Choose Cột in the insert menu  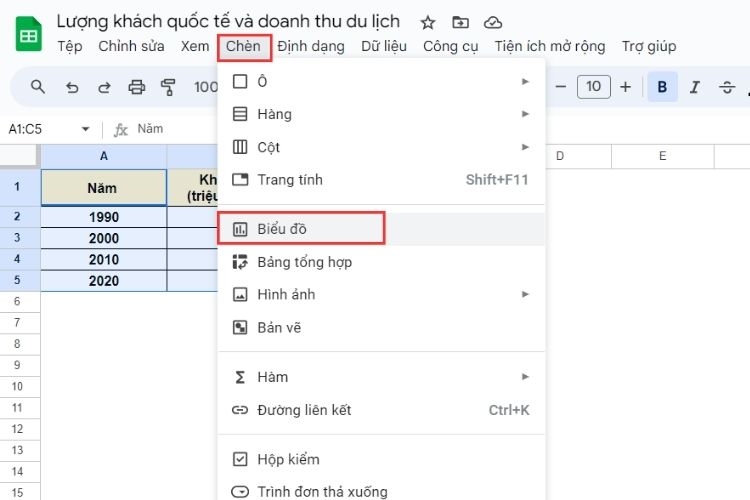point(381,147)
